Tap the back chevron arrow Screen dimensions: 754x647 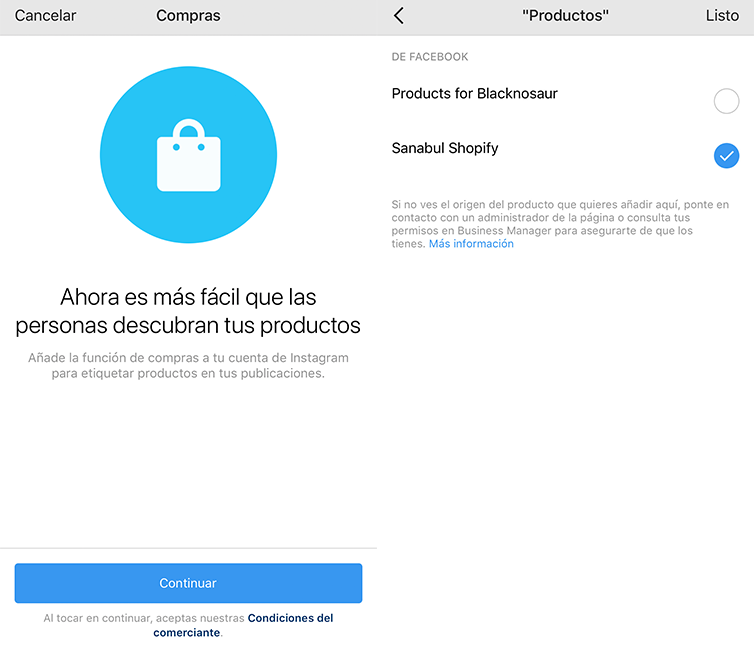pyautogui.click(x=399, y=15)
